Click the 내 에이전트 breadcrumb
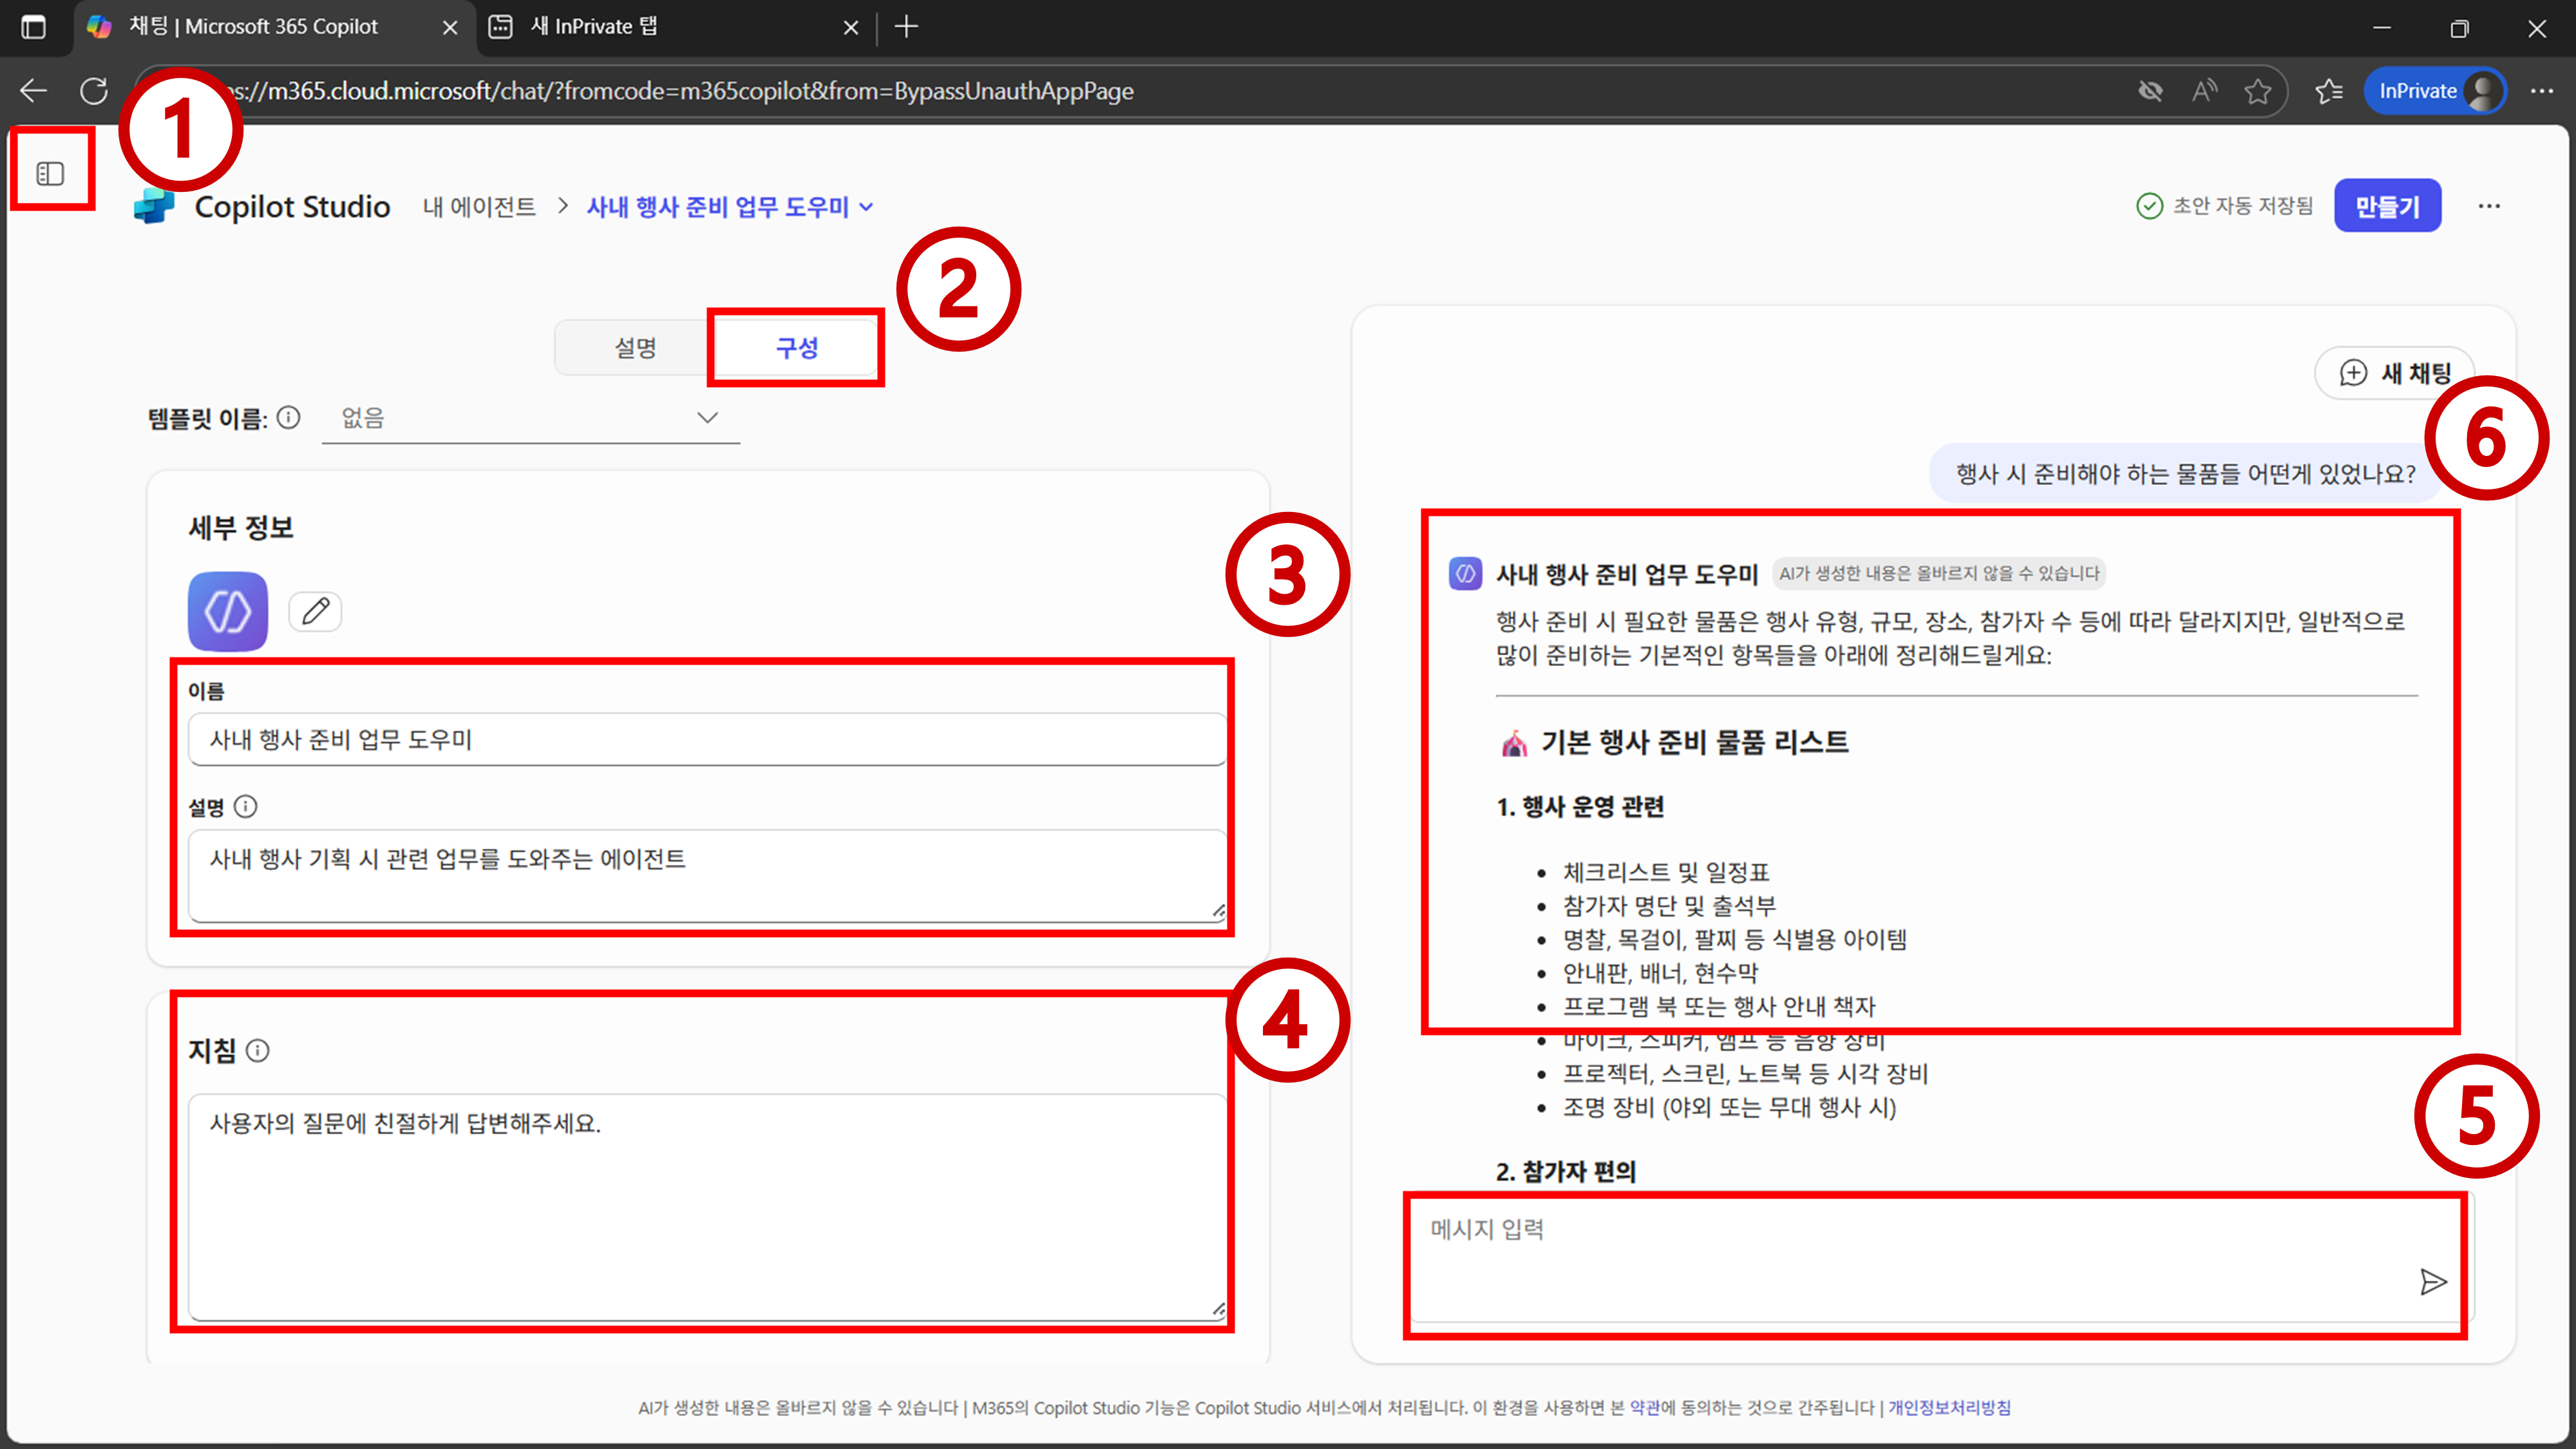 click(479, 207)
